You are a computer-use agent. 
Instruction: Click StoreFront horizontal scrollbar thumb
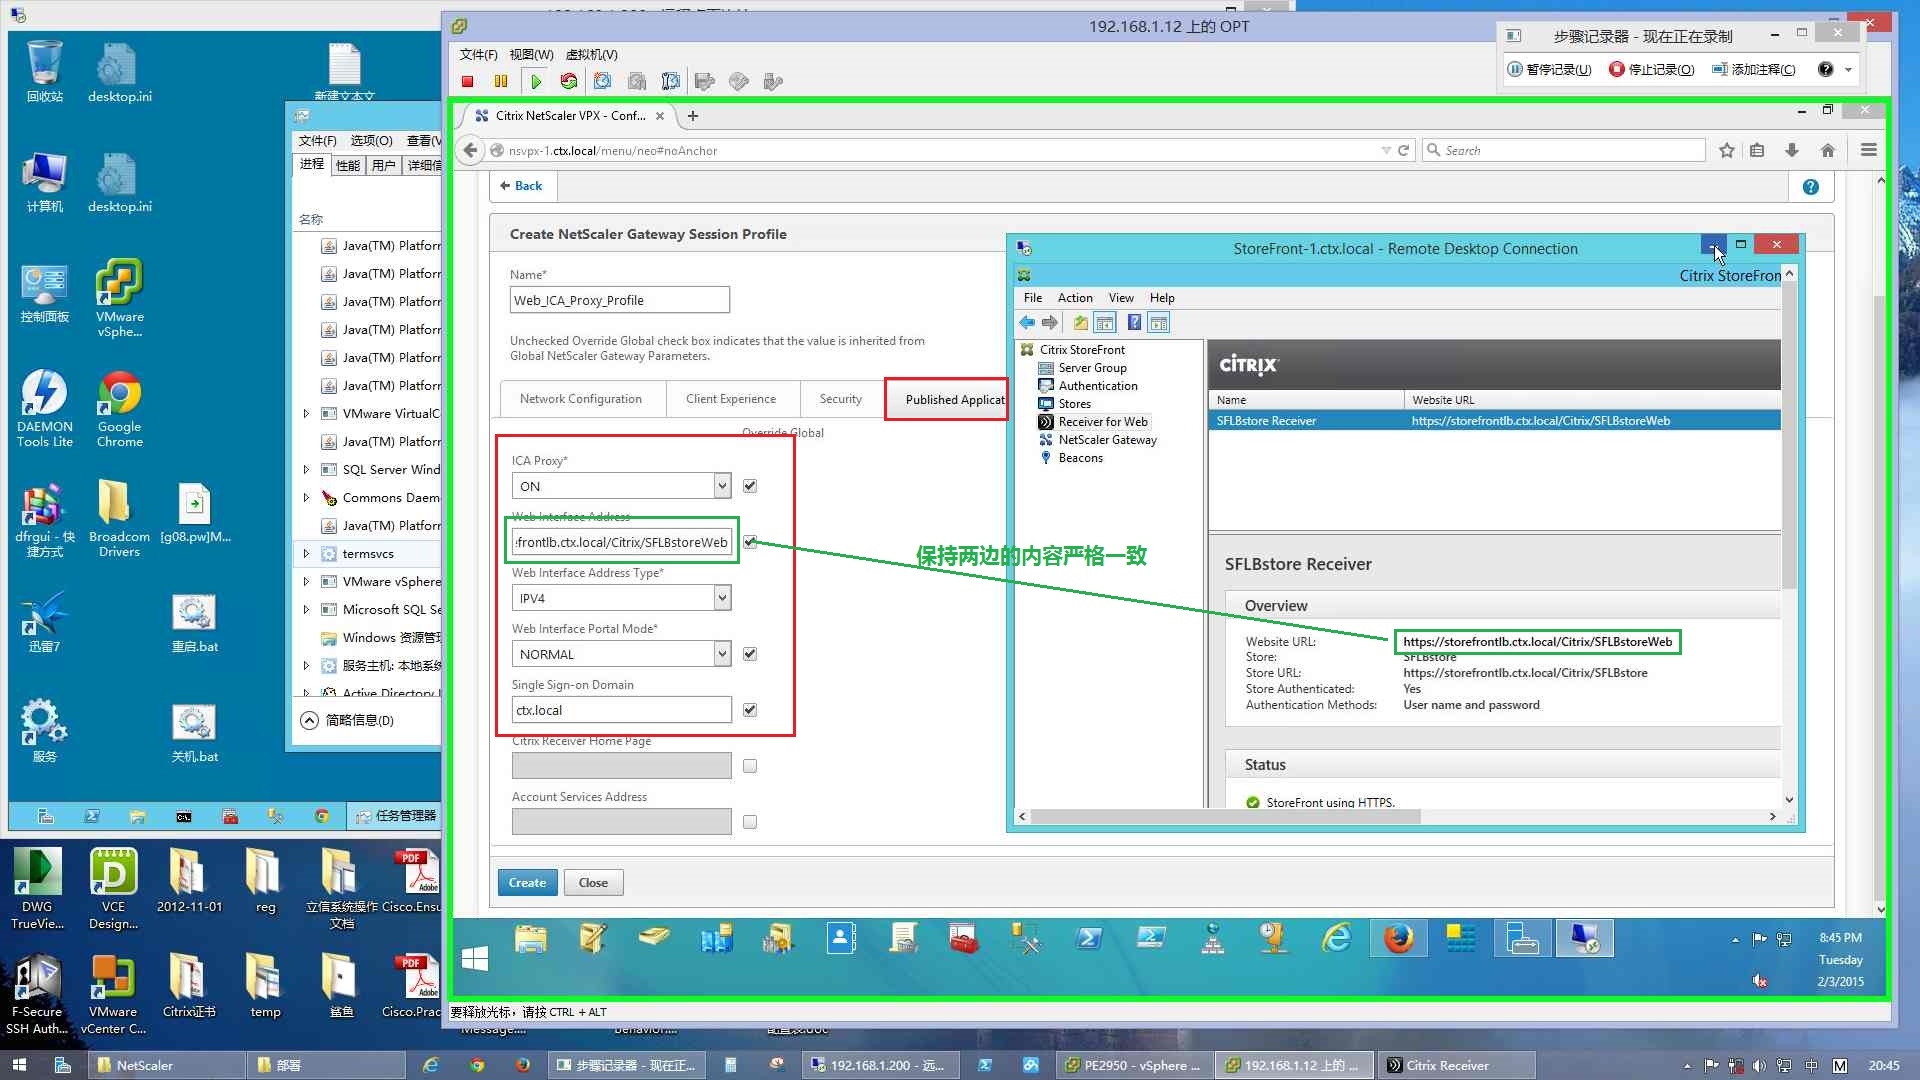(1226, 817)
